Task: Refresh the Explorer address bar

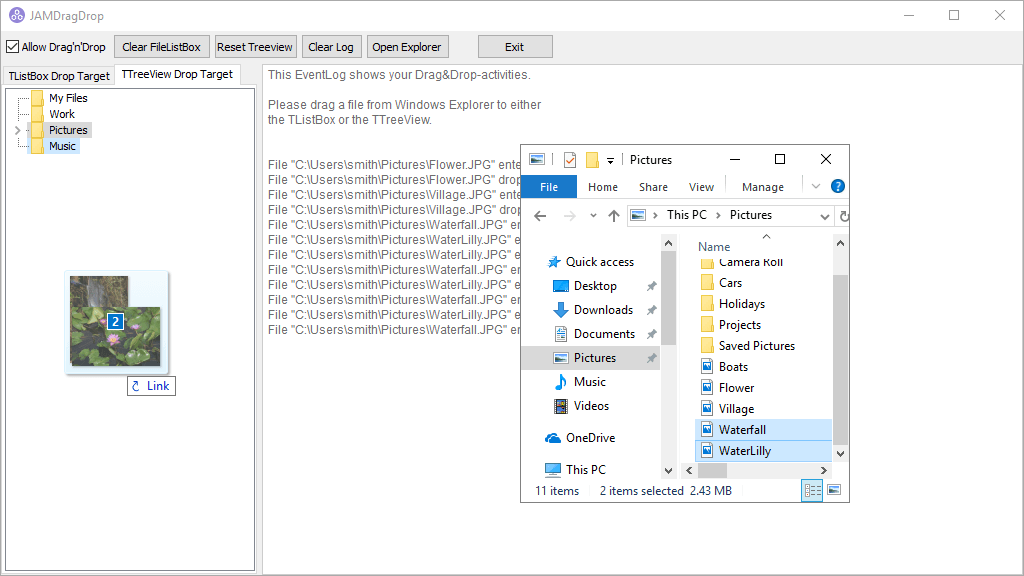Action: pos(844,215)
